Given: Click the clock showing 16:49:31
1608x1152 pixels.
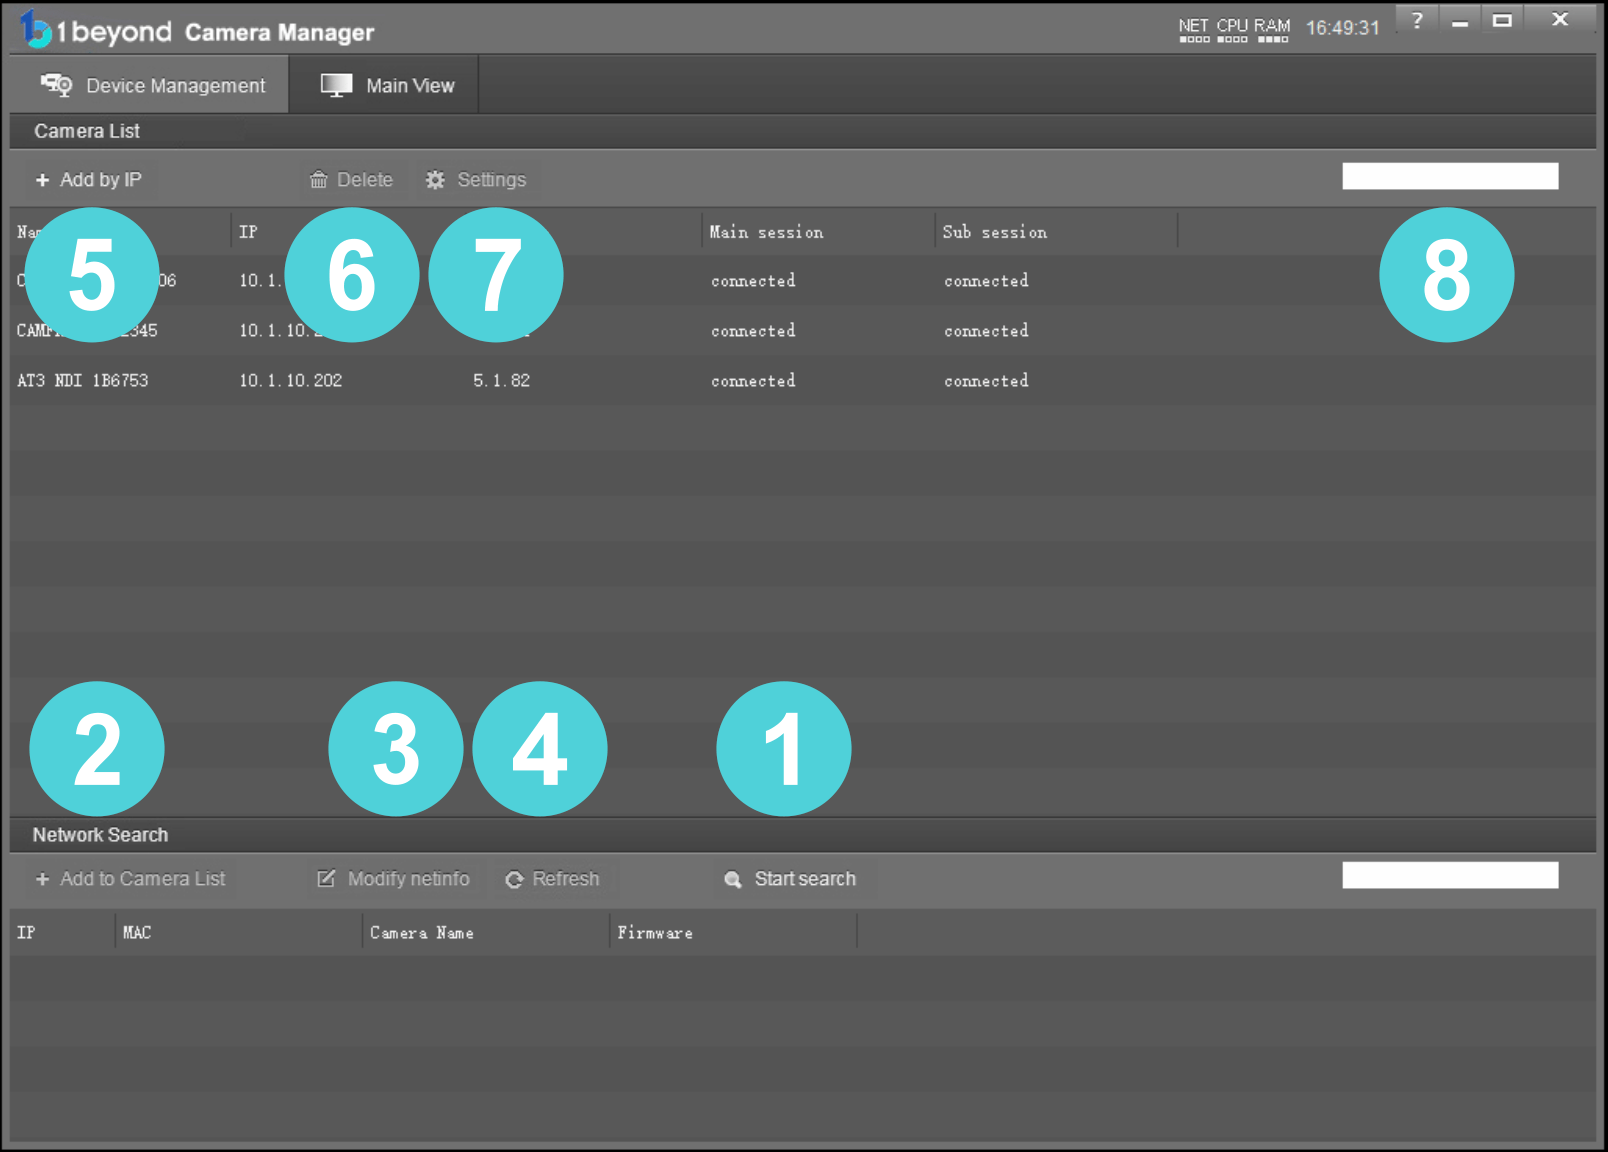Looking at the screenshot, I should (x=1343, y=28).
